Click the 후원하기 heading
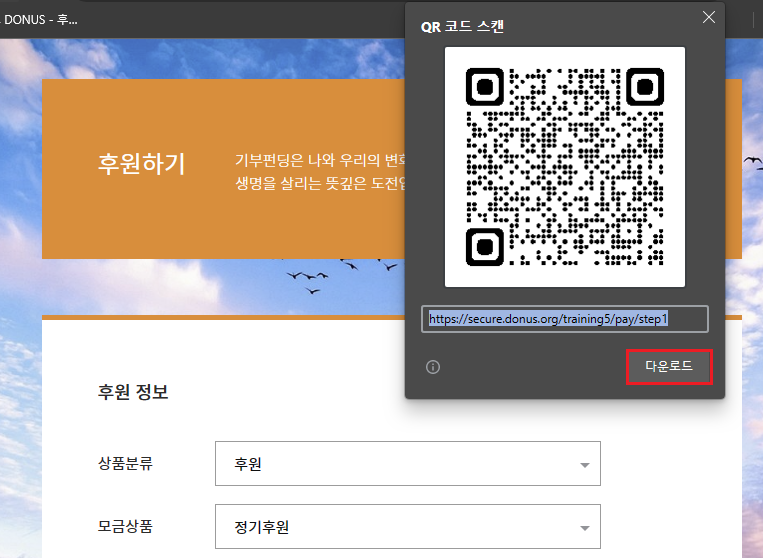The width and height of the screenshot is (763, 558). pos(142,163)
